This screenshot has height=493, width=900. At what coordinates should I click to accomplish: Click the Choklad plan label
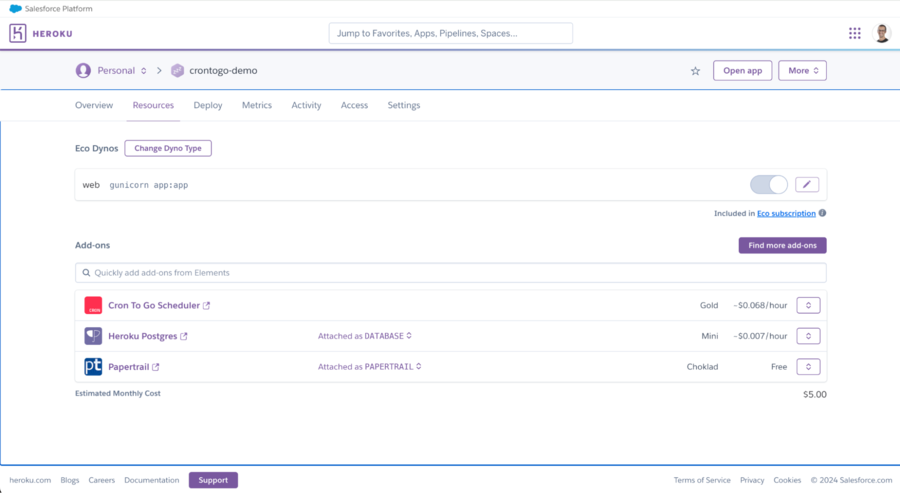[x=703, y=366]
